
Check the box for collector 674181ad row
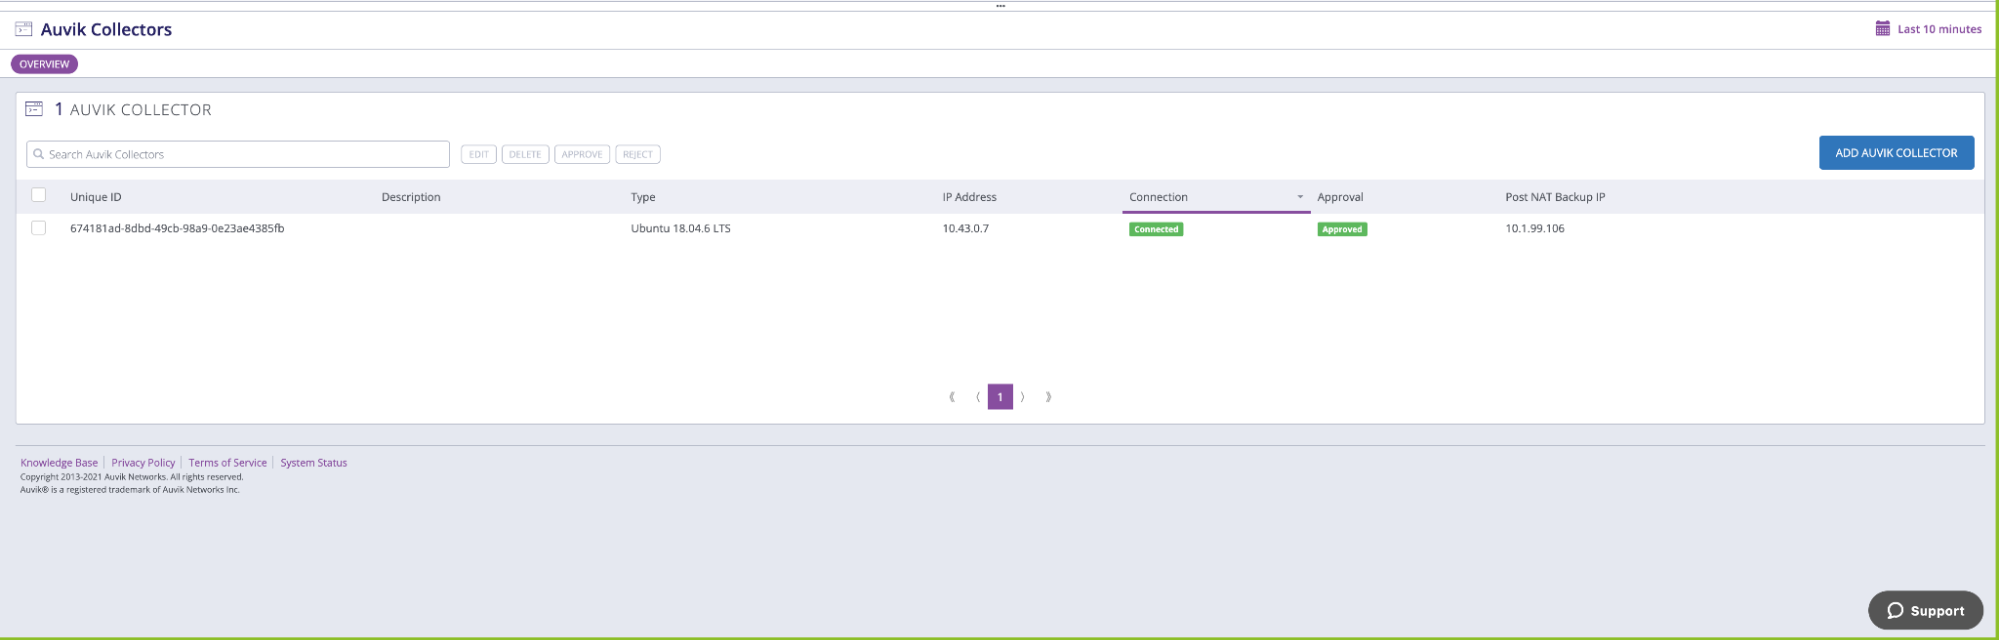tap(39, 228)
